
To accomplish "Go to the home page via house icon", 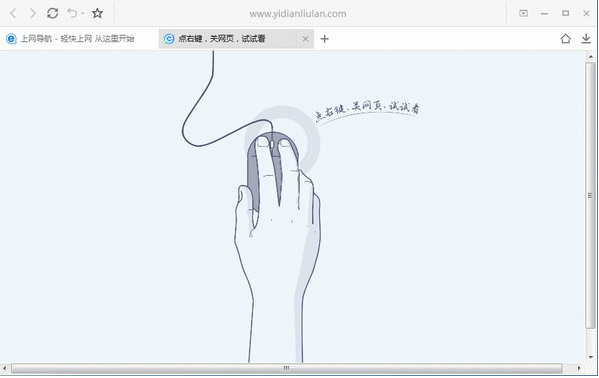I will coord(566,39).
